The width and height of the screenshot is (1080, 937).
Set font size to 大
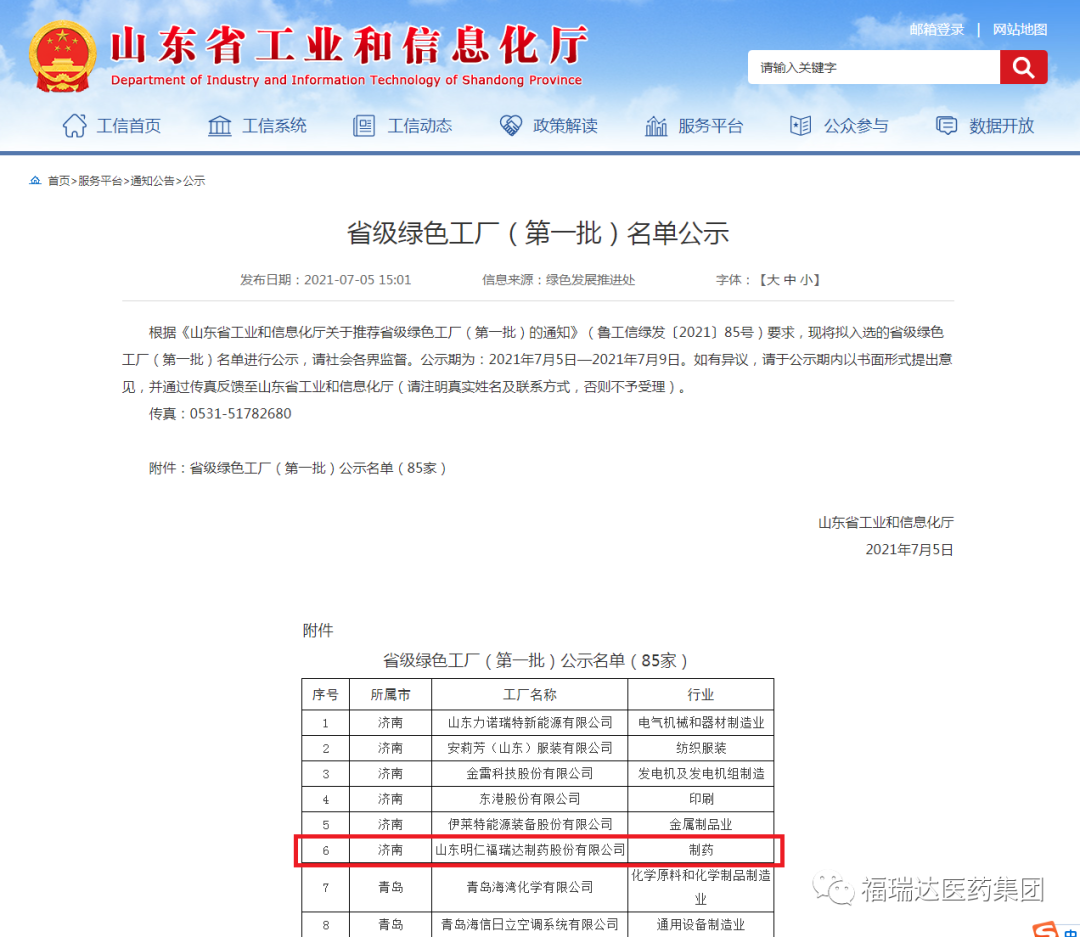[x=773, y=280]
